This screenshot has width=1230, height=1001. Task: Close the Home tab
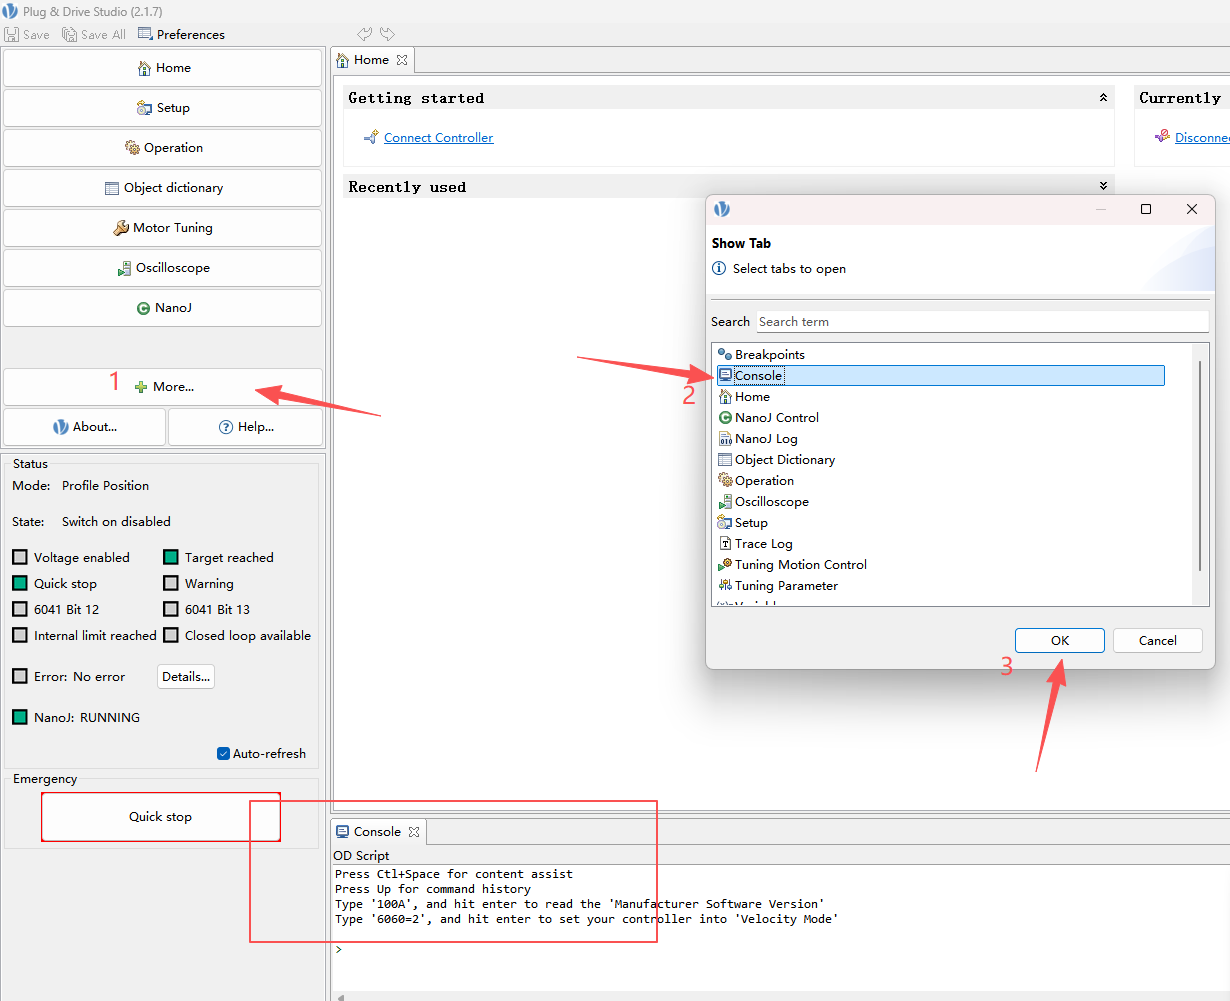tap(402, 60)
